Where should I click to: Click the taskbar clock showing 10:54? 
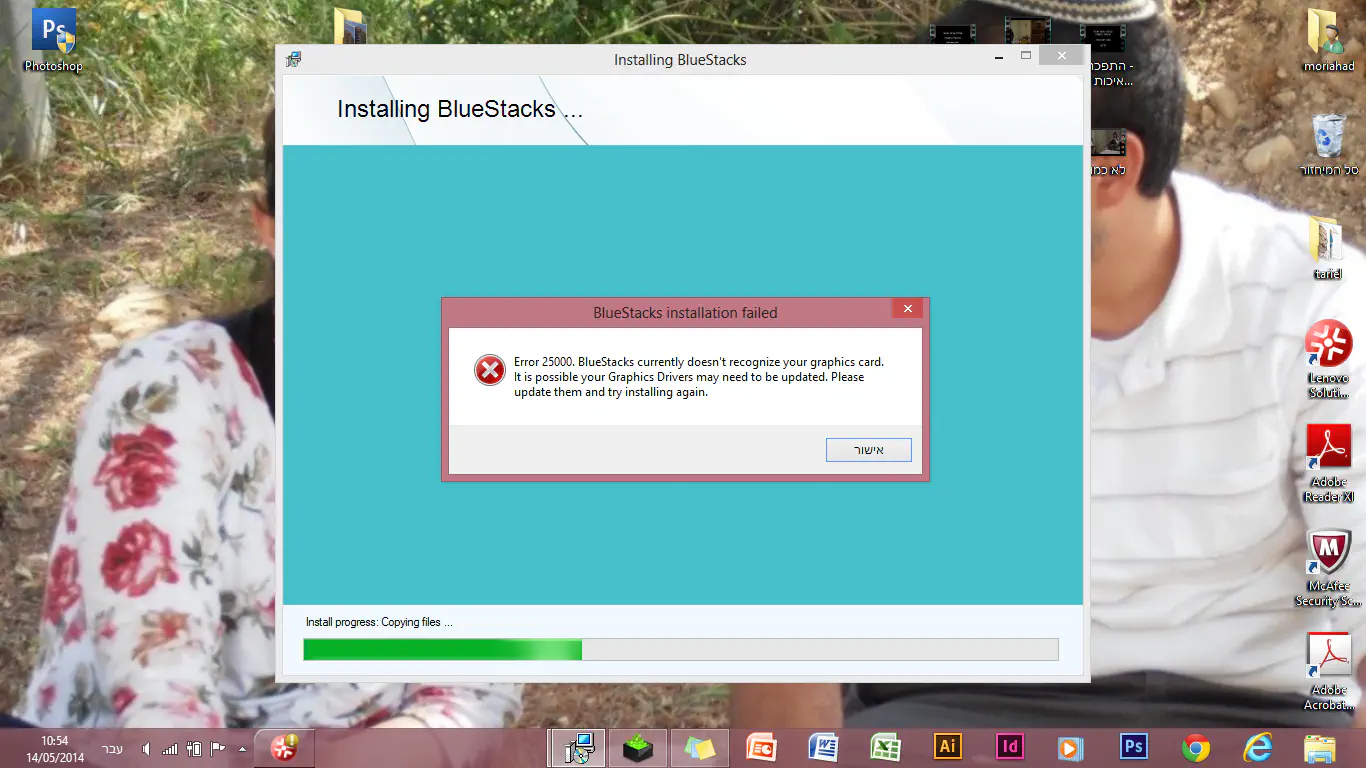(55, 748)
